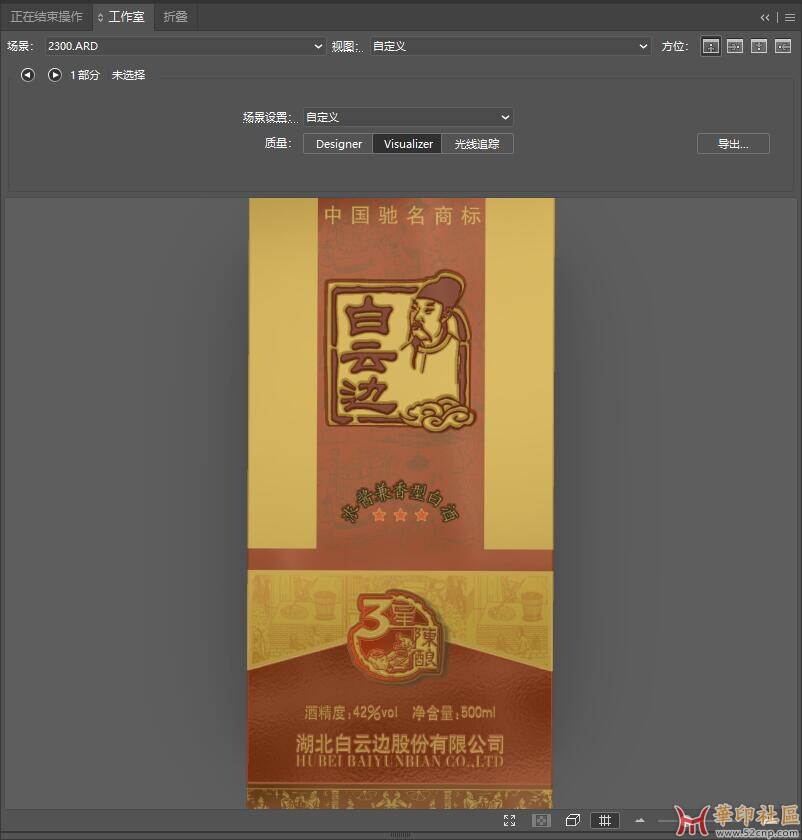Set quality to Designer
This screenshot has width=802, height=840.
pos(339,144)
